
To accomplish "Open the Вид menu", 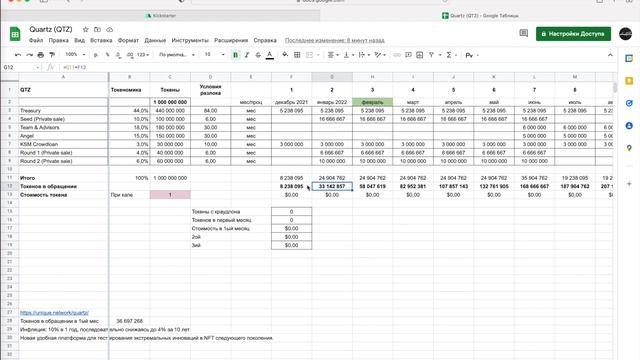I will [x=79, y=40].
